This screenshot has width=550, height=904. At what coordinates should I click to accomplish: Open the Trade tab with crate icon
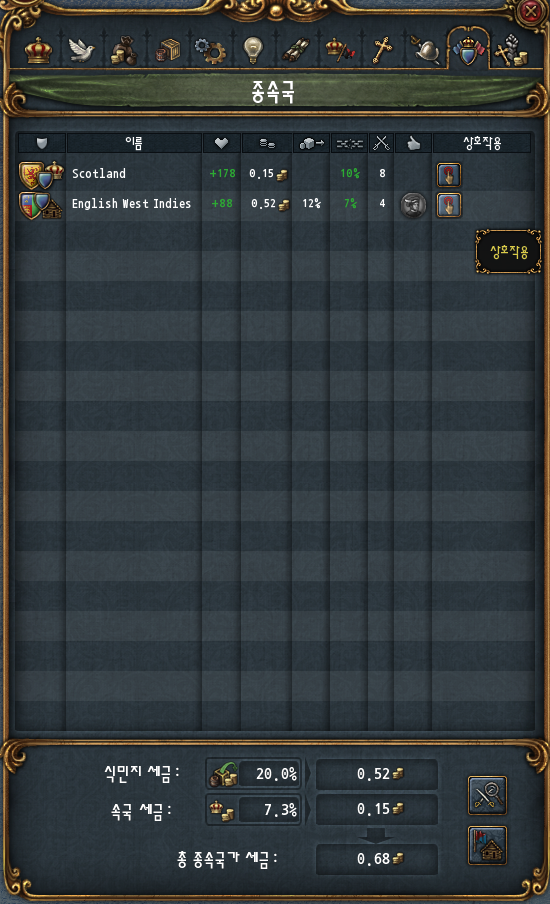168,50
